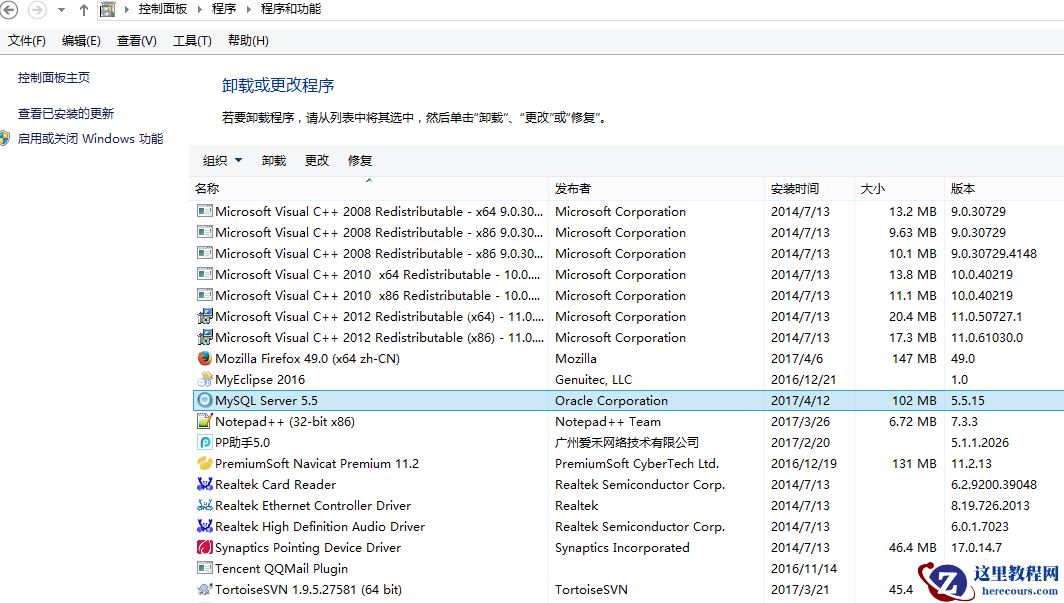Select PremiumSoft Navicat Premium 11.2
Image resolution: width=1064 pixels, height=603 pixels.
[317, 464]
